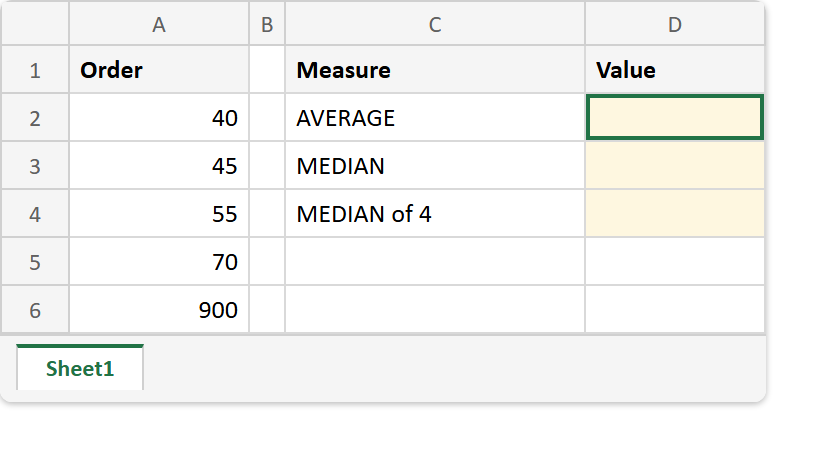
Task: Select empty cell D5
Action: click(x=674, y=262)
